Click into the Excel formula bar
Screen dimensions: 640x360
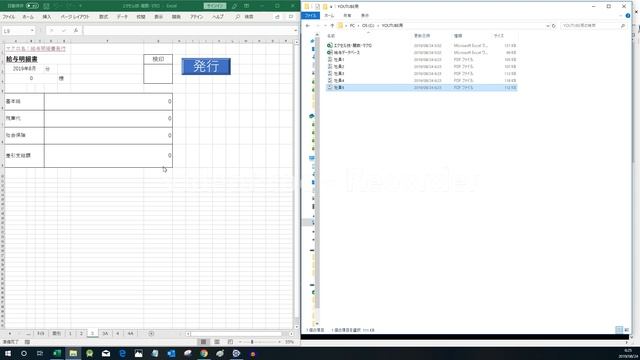click(x=188, y=31)
